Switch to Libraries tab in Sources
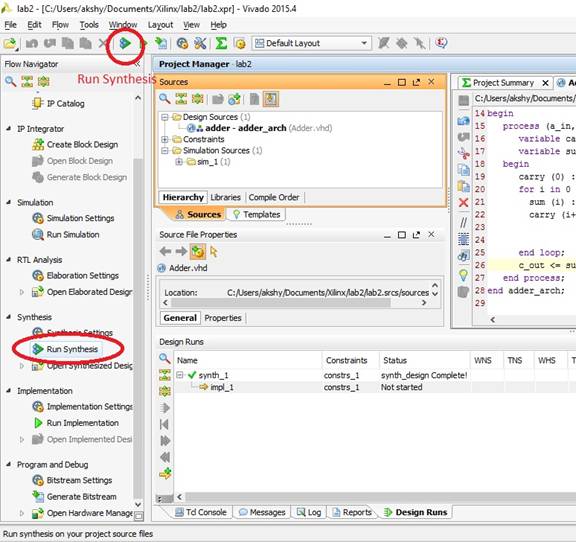Image resolution: width=576 pixels, height=542 pixels. tap(226, 197)
